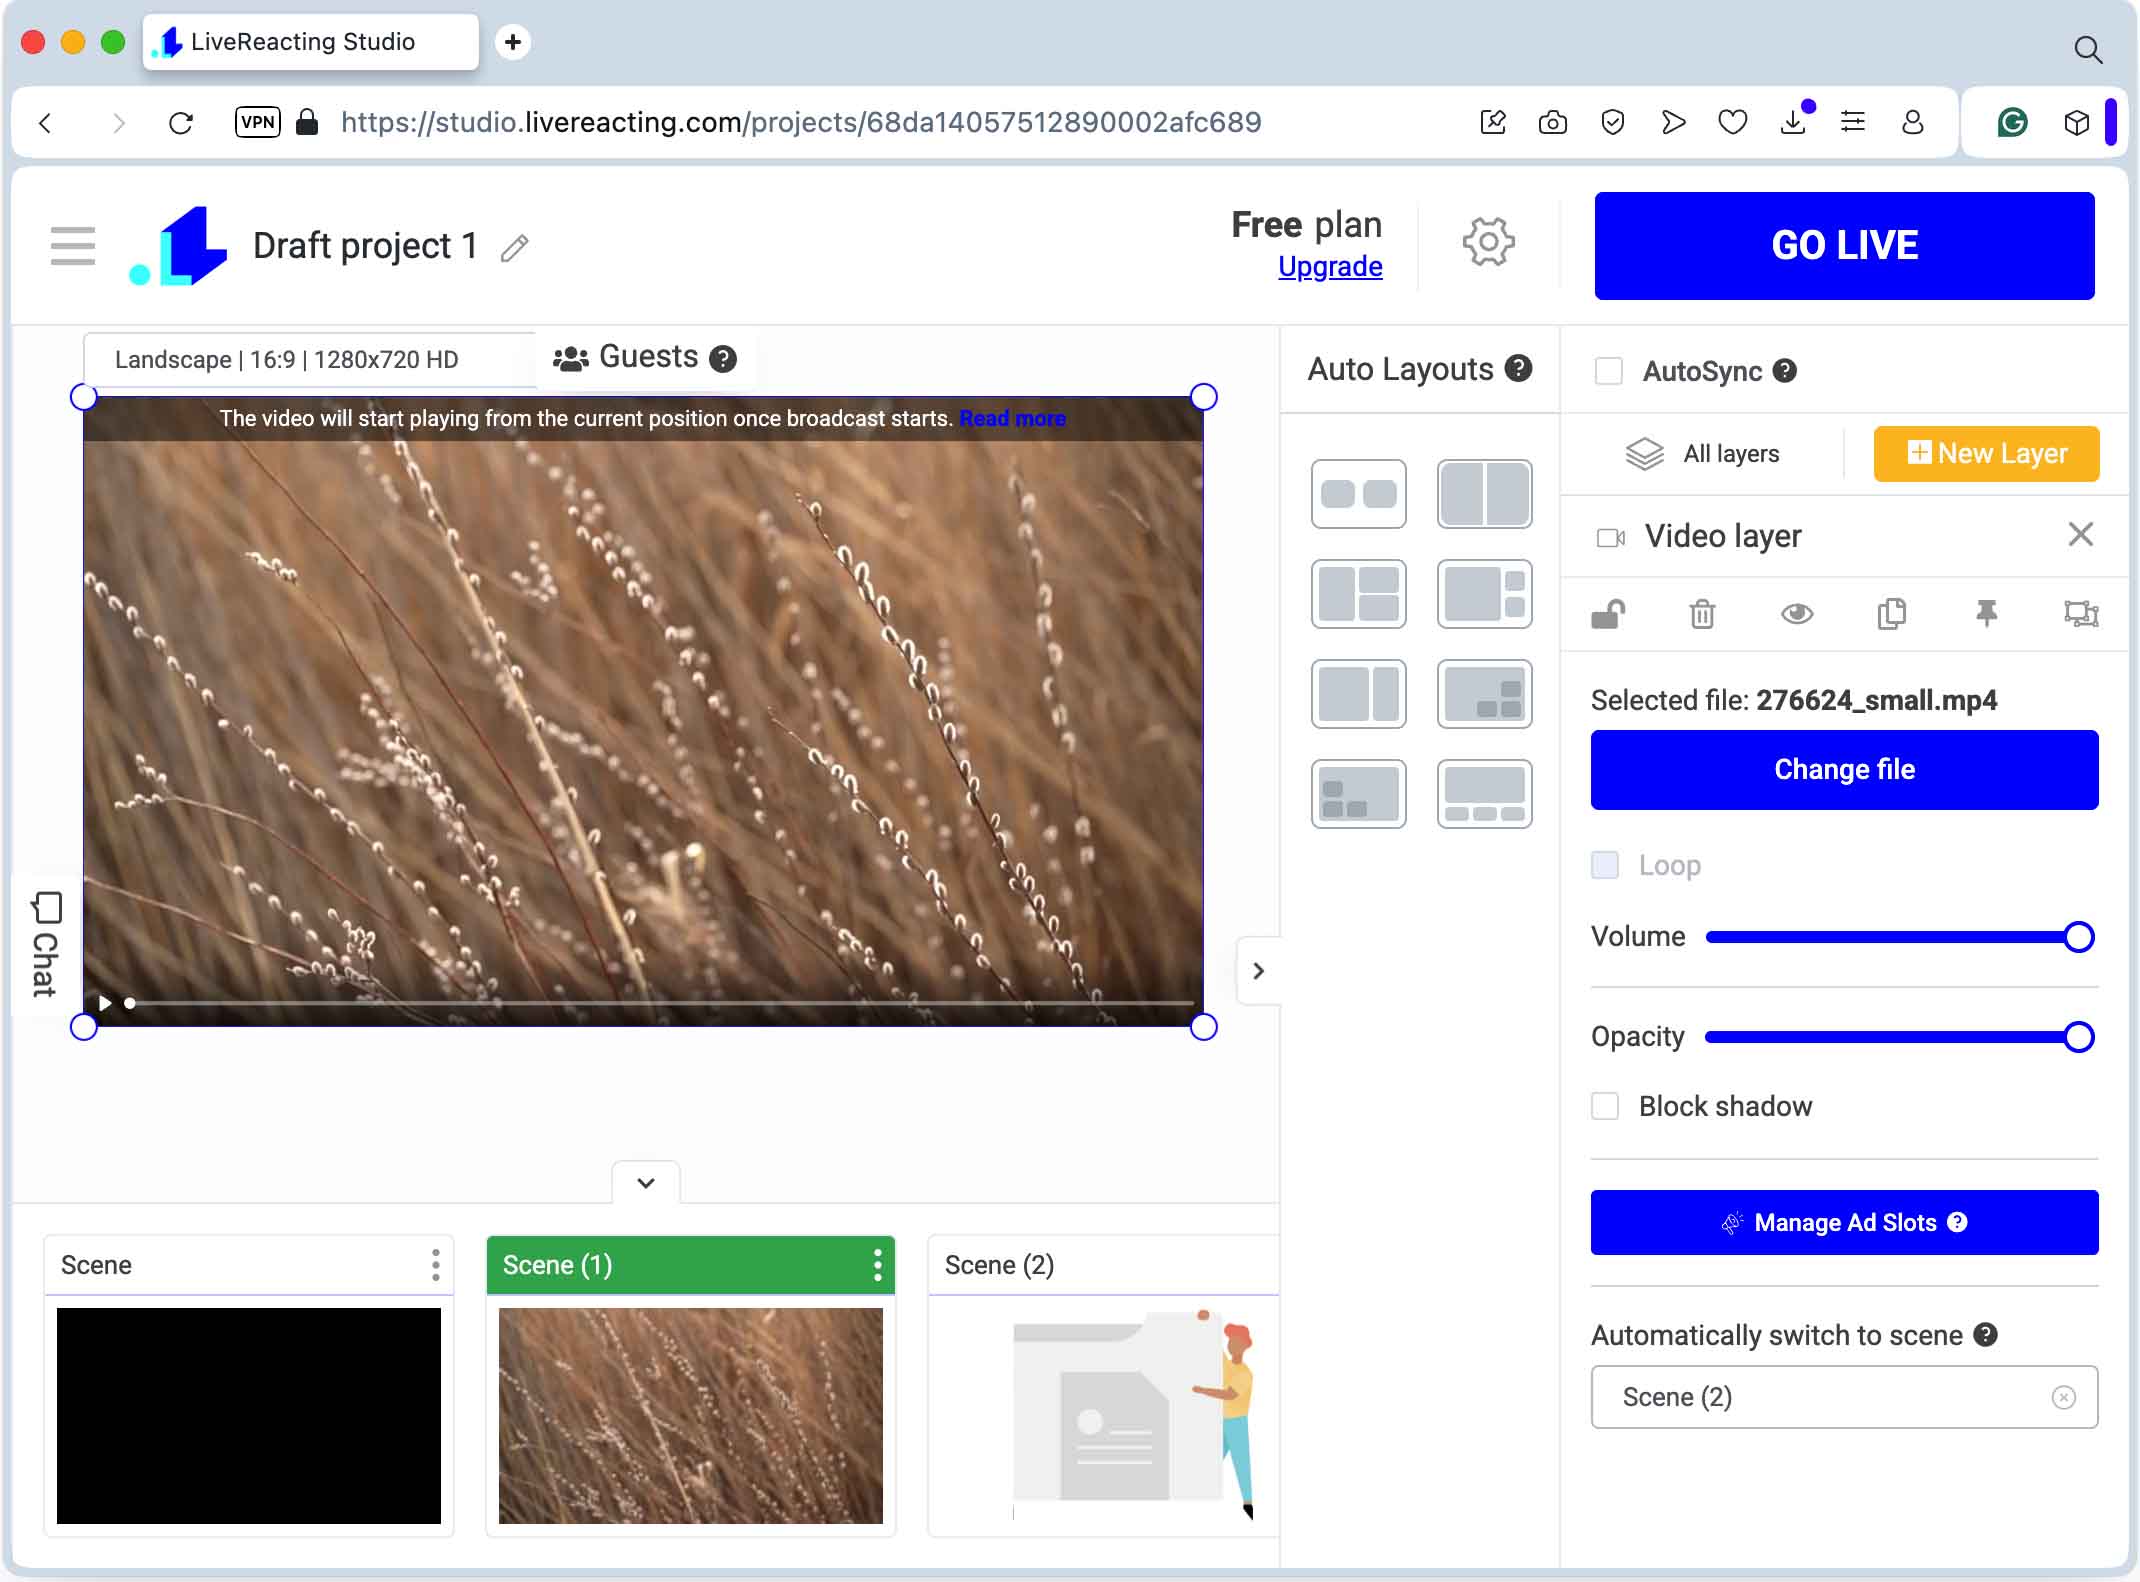Enable the AutoSync checkbox
Viewport: 2140px width, 1582px height.
(x=1609, y=371)
